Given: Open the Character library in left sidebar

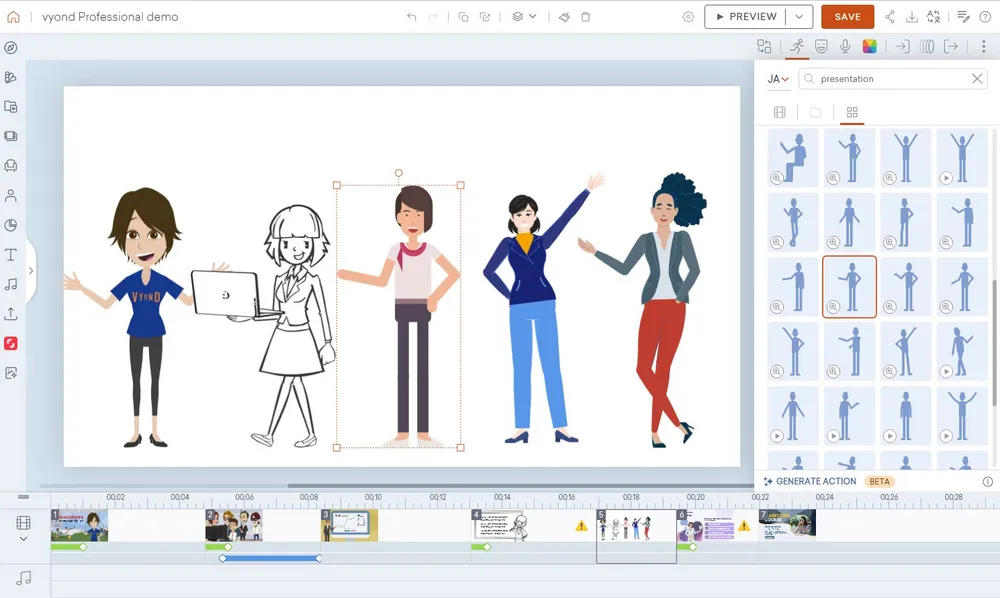Looking at the screenshot, I should [x=11, y=196].
